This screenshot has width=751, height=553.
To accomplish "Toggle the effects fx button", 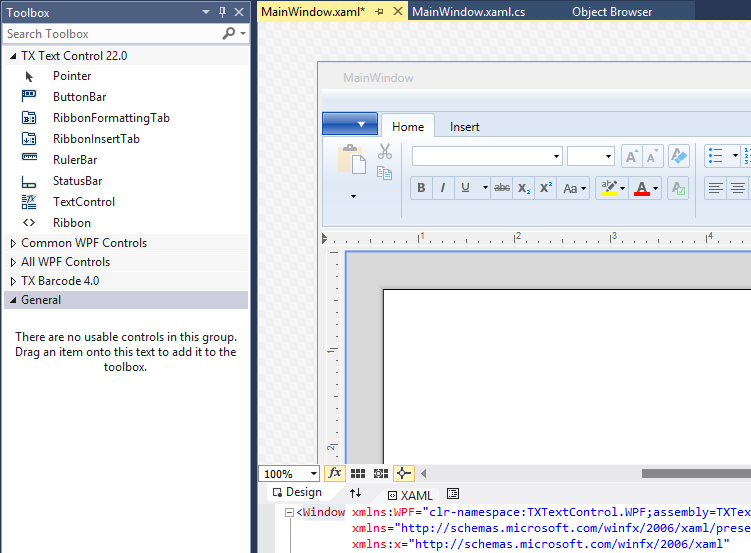I will point(335,473).
